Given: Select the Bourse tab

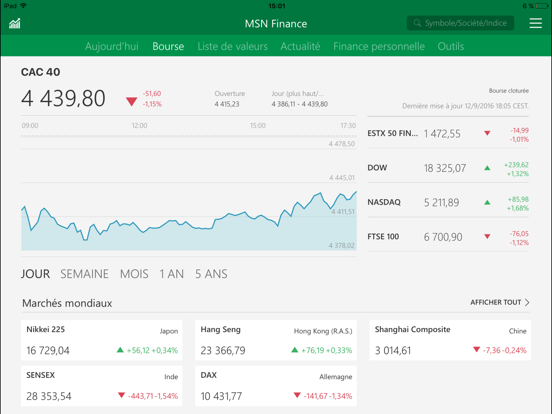Looking at the screenshot, I should click(168, 46).
